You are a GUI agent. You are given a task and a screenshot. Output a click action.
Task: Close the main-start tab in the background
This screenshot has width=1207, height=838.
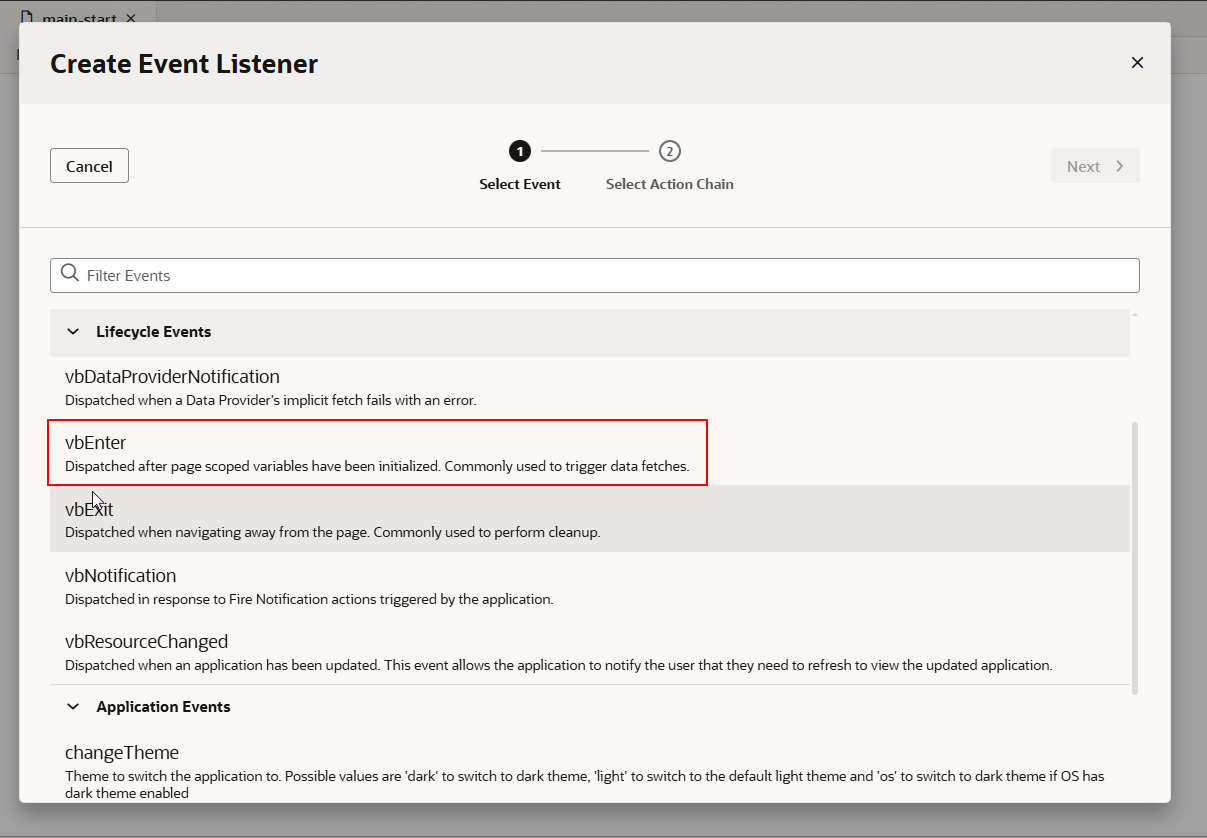131,18
